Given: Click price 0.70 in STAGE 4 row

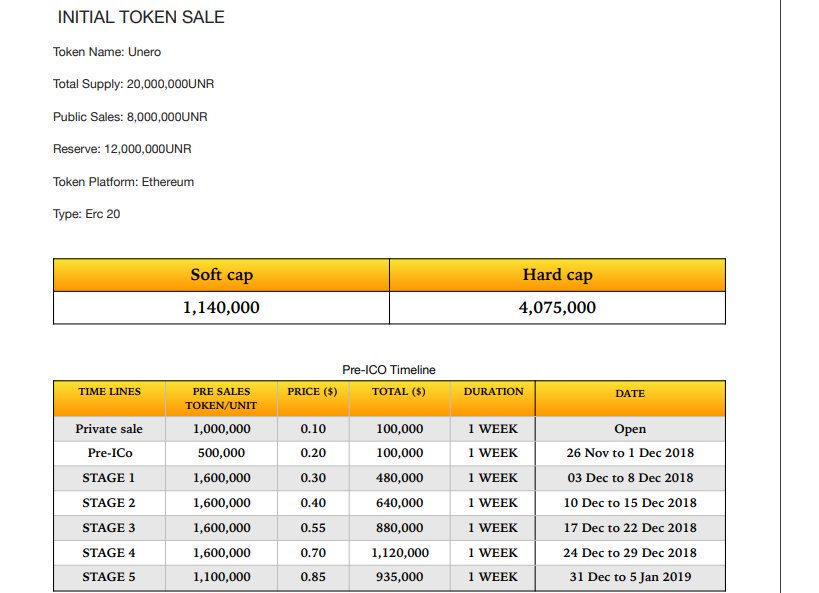Looking at the screenshot, I should pos(313,553).
